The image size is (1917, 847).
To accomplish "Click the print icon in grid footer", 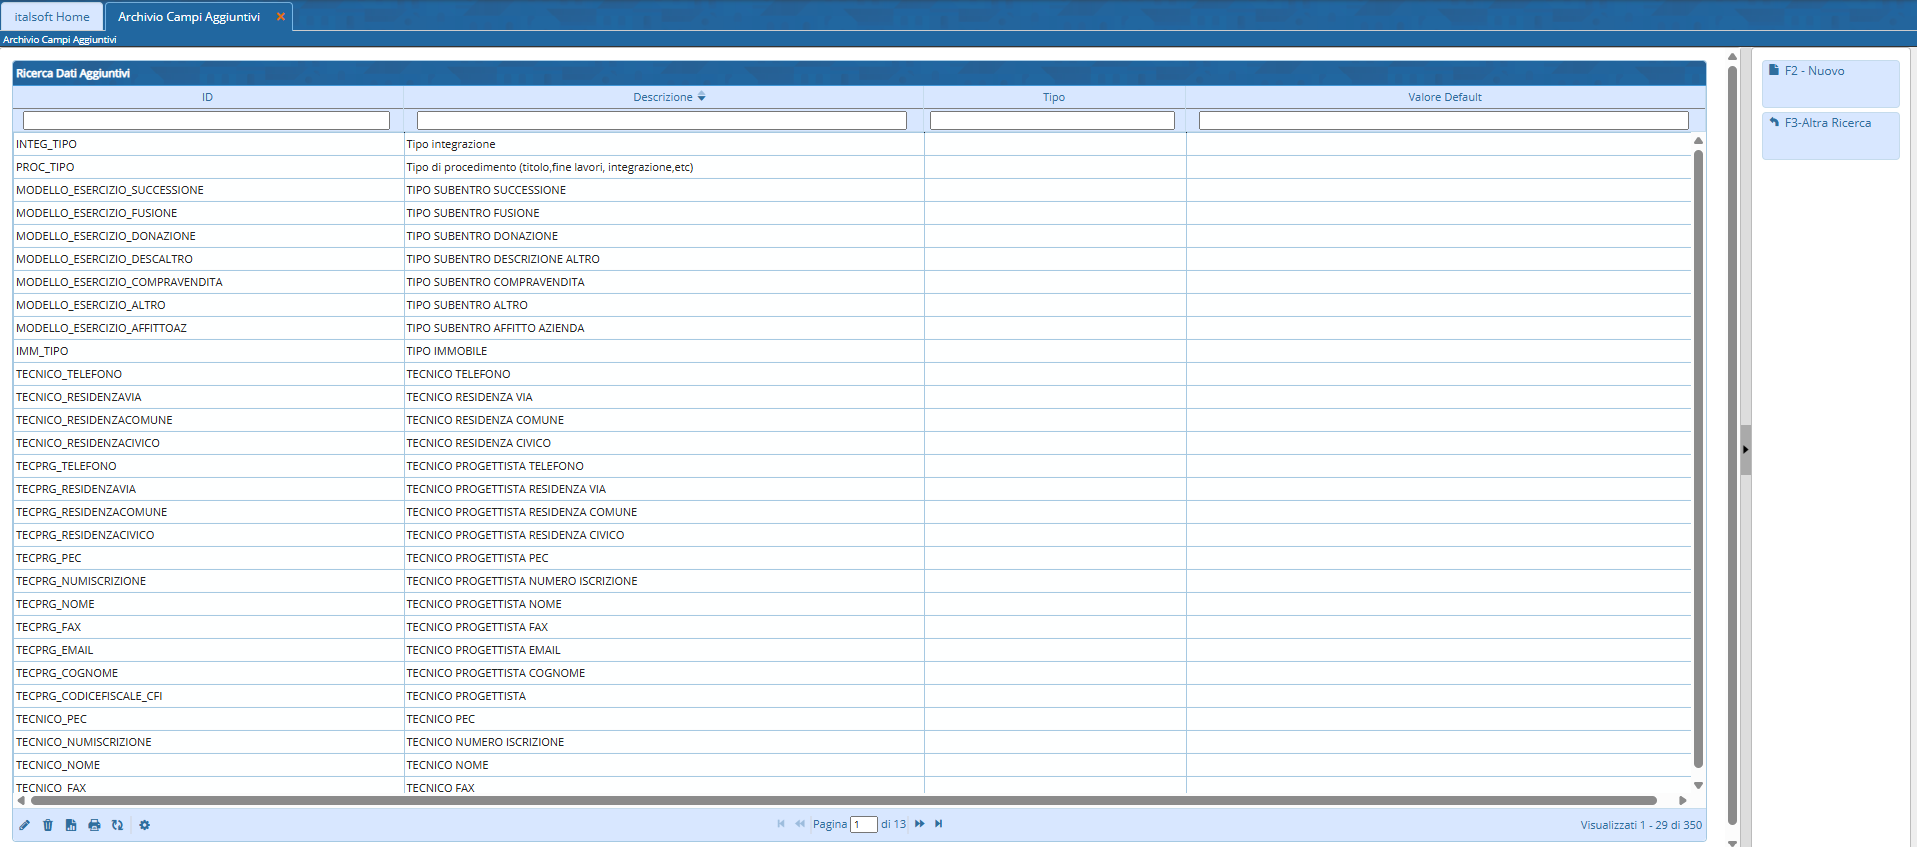I will [94, 825].
